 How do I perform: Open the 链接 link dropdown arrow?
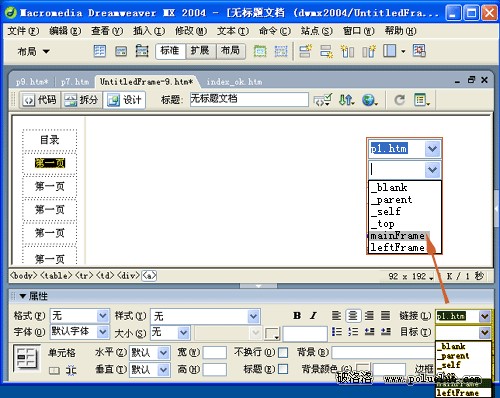pos(485,316)
